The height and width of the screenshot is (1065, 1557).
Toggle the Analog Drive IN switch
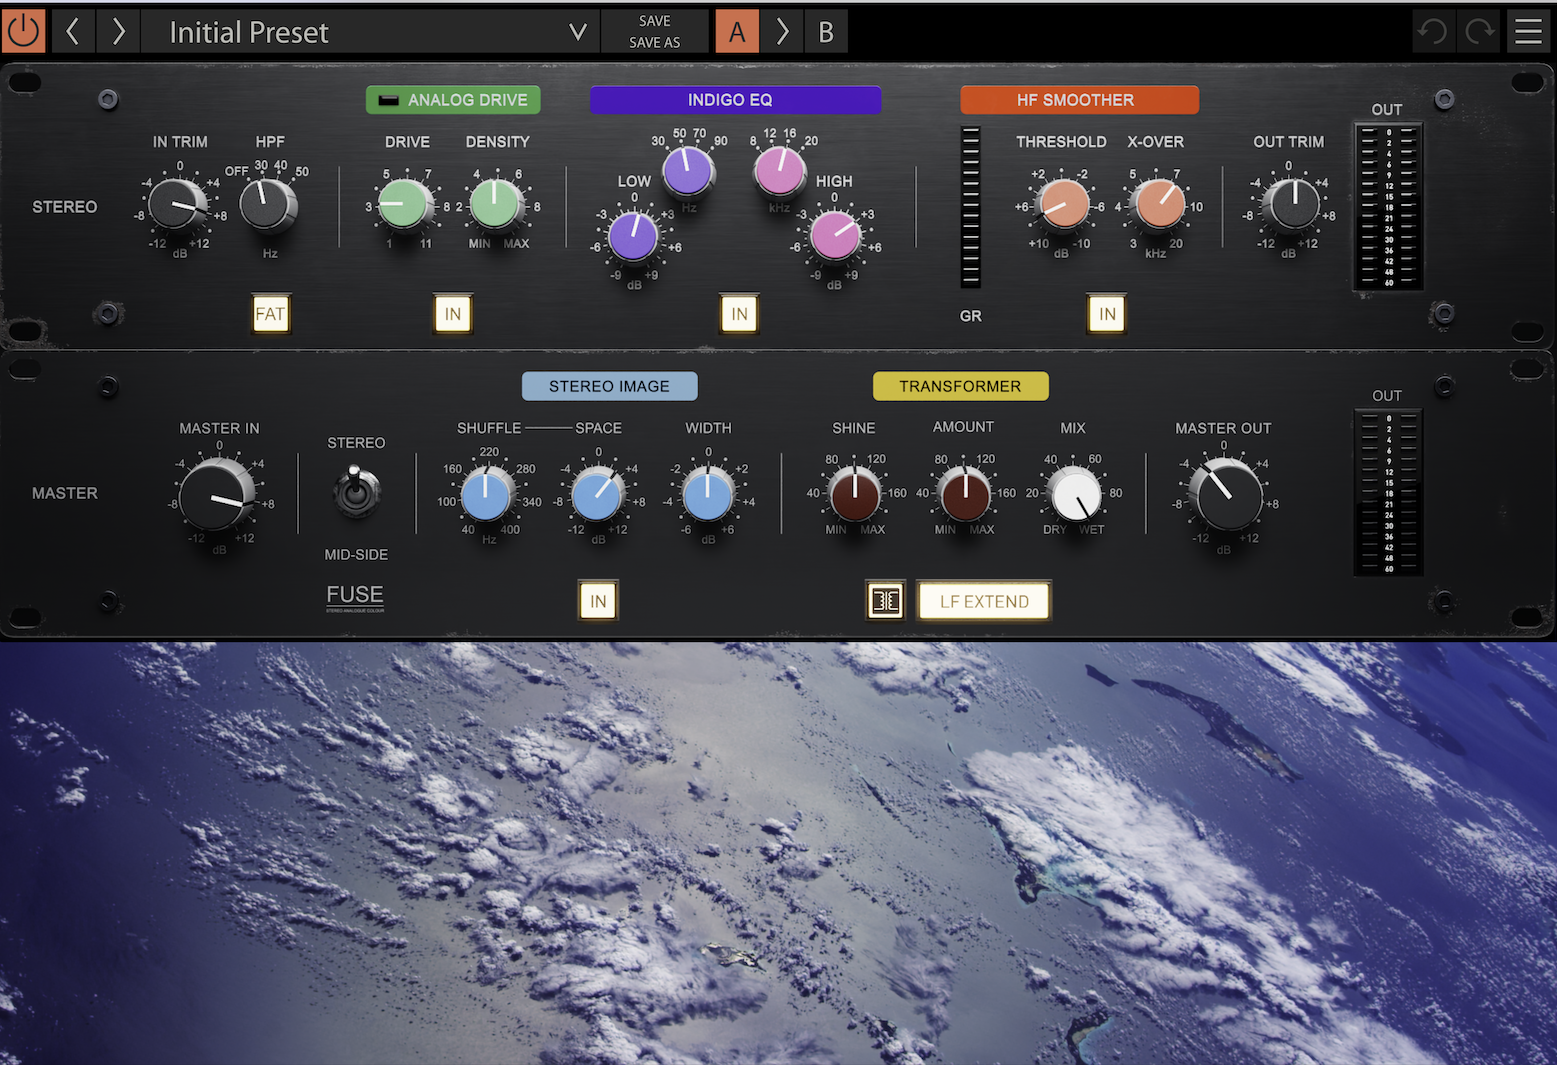(453, 314)
